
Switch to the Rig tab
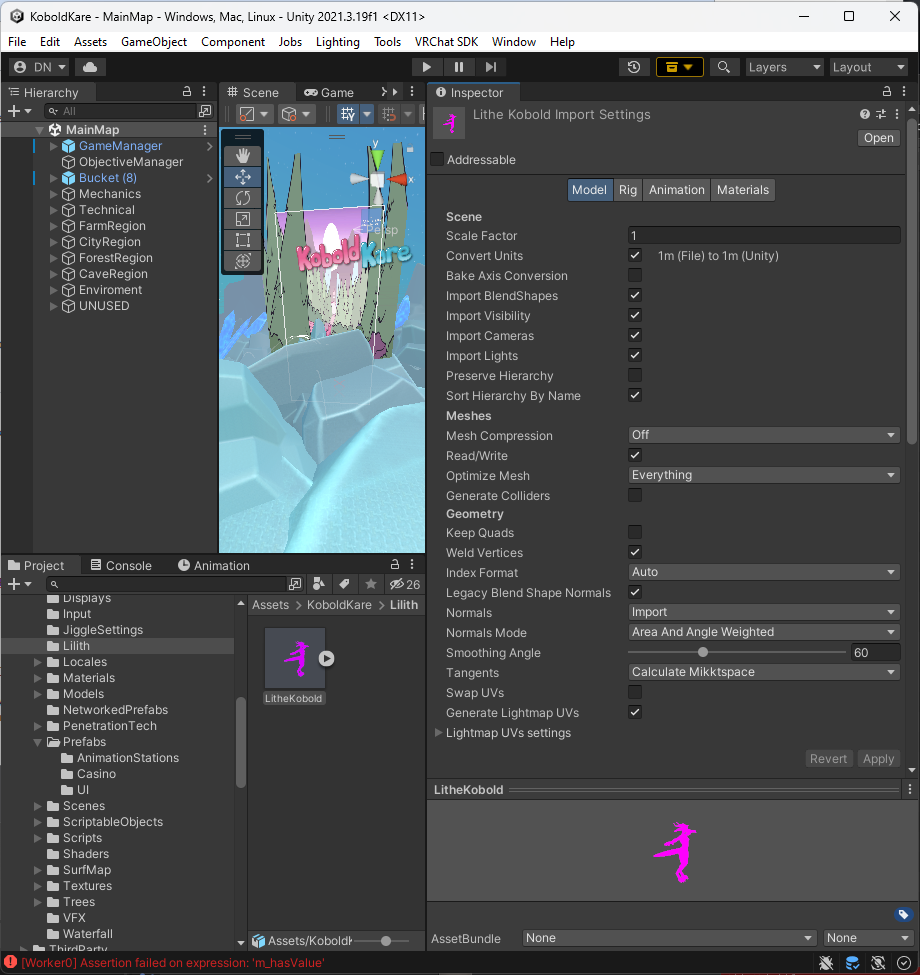[628, 190]
